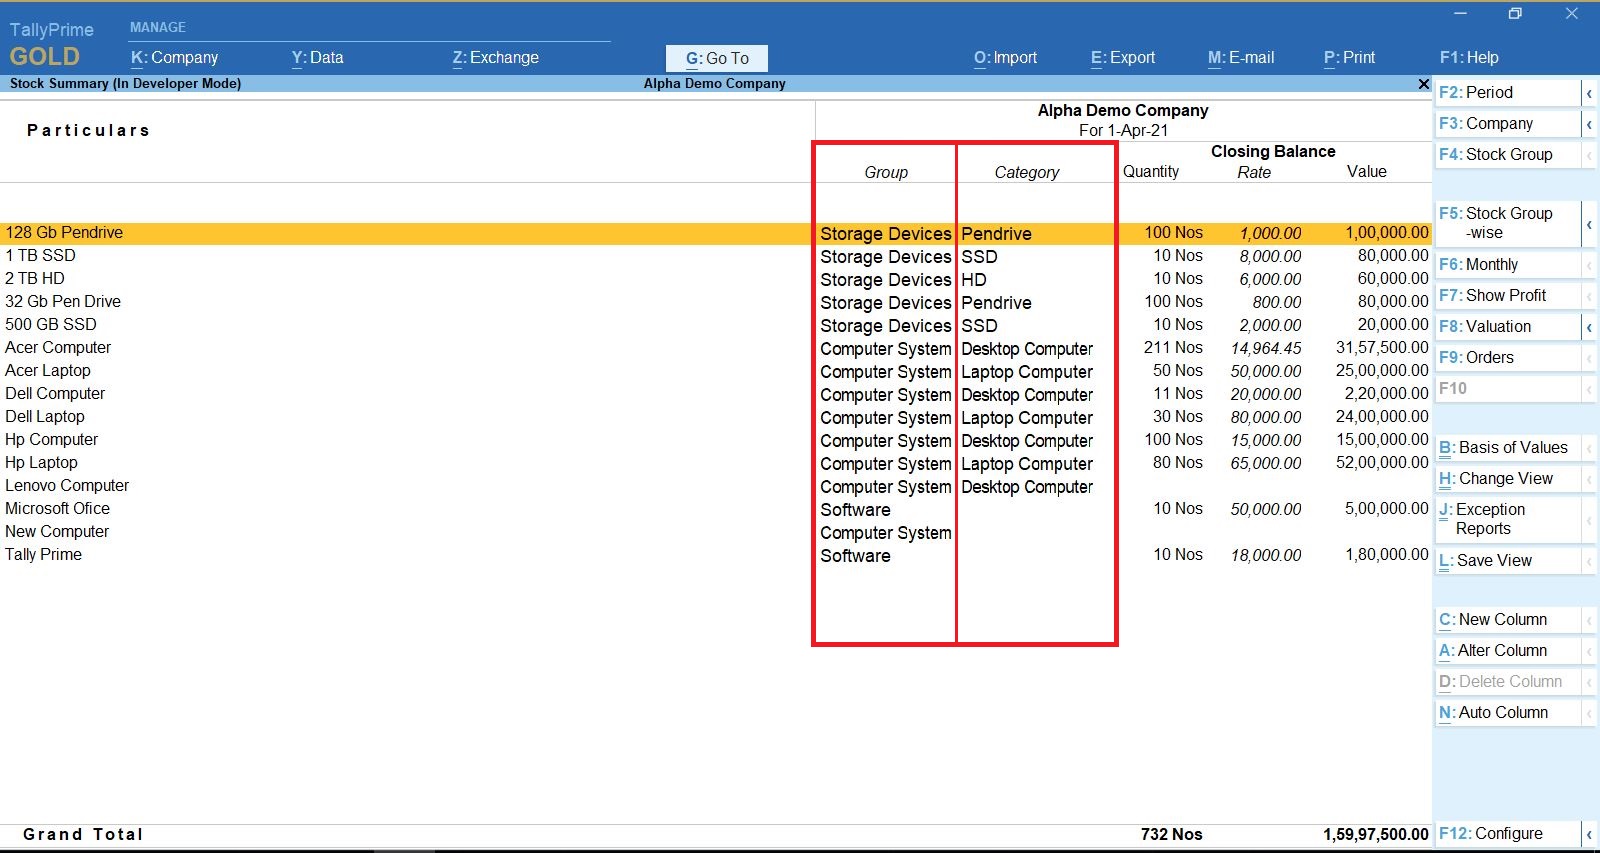
Task: Click the P: Print menu
Action: click(x=1349, y=58)
